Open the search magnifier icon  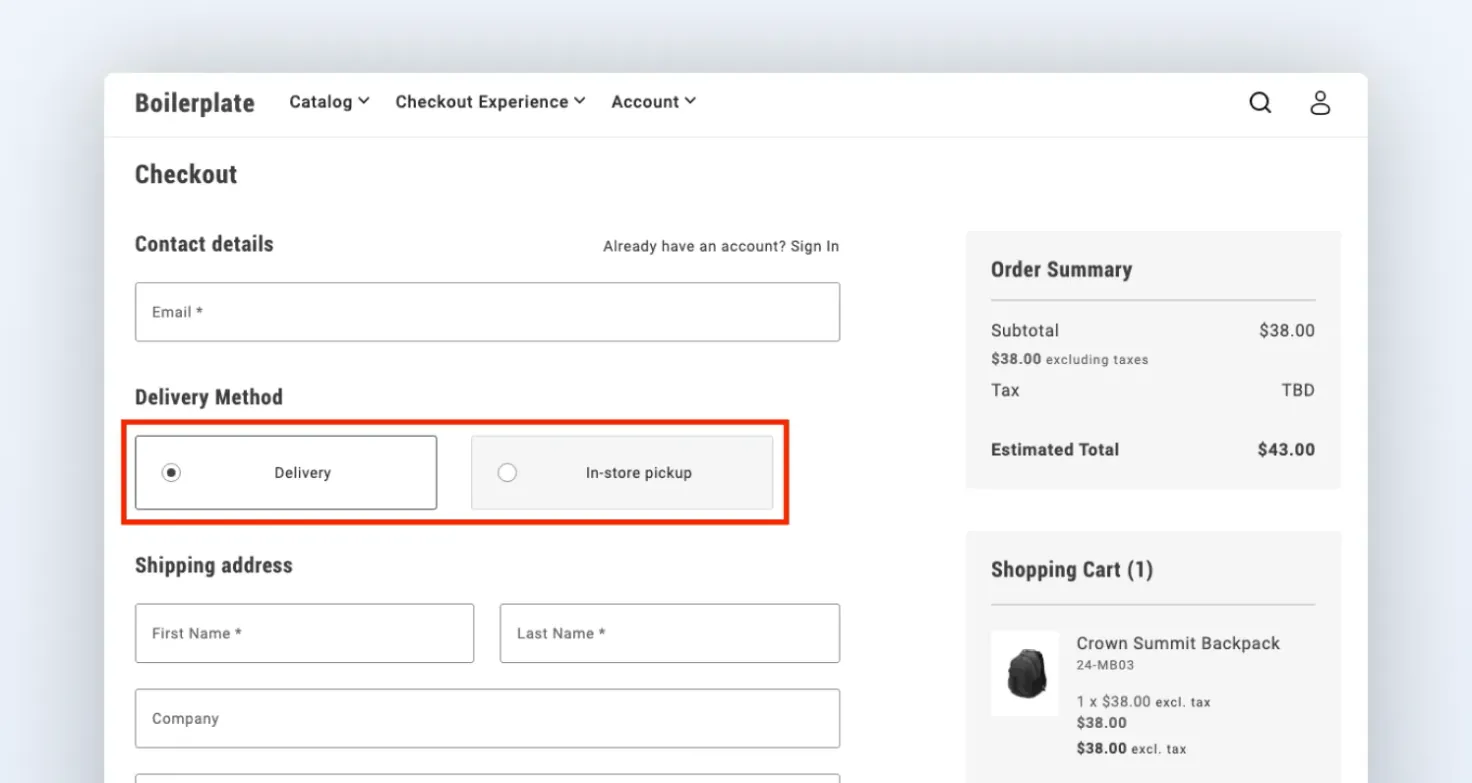[x=1260, y=102]
